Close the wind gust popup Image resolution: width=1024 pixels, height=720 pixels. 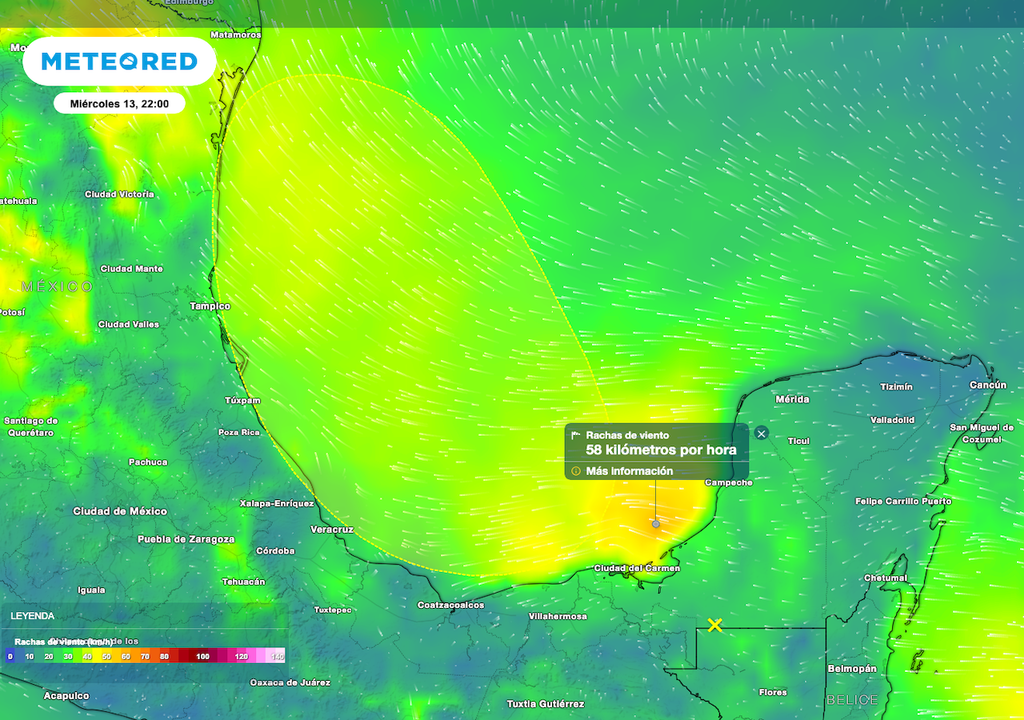click(x=761, y=433)
